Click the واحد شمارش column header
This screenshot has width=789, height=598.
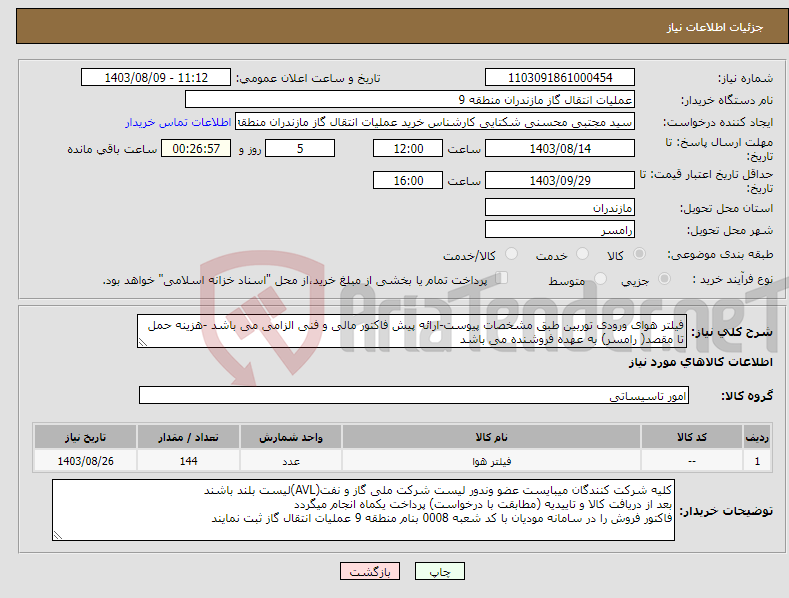point(291,437)
